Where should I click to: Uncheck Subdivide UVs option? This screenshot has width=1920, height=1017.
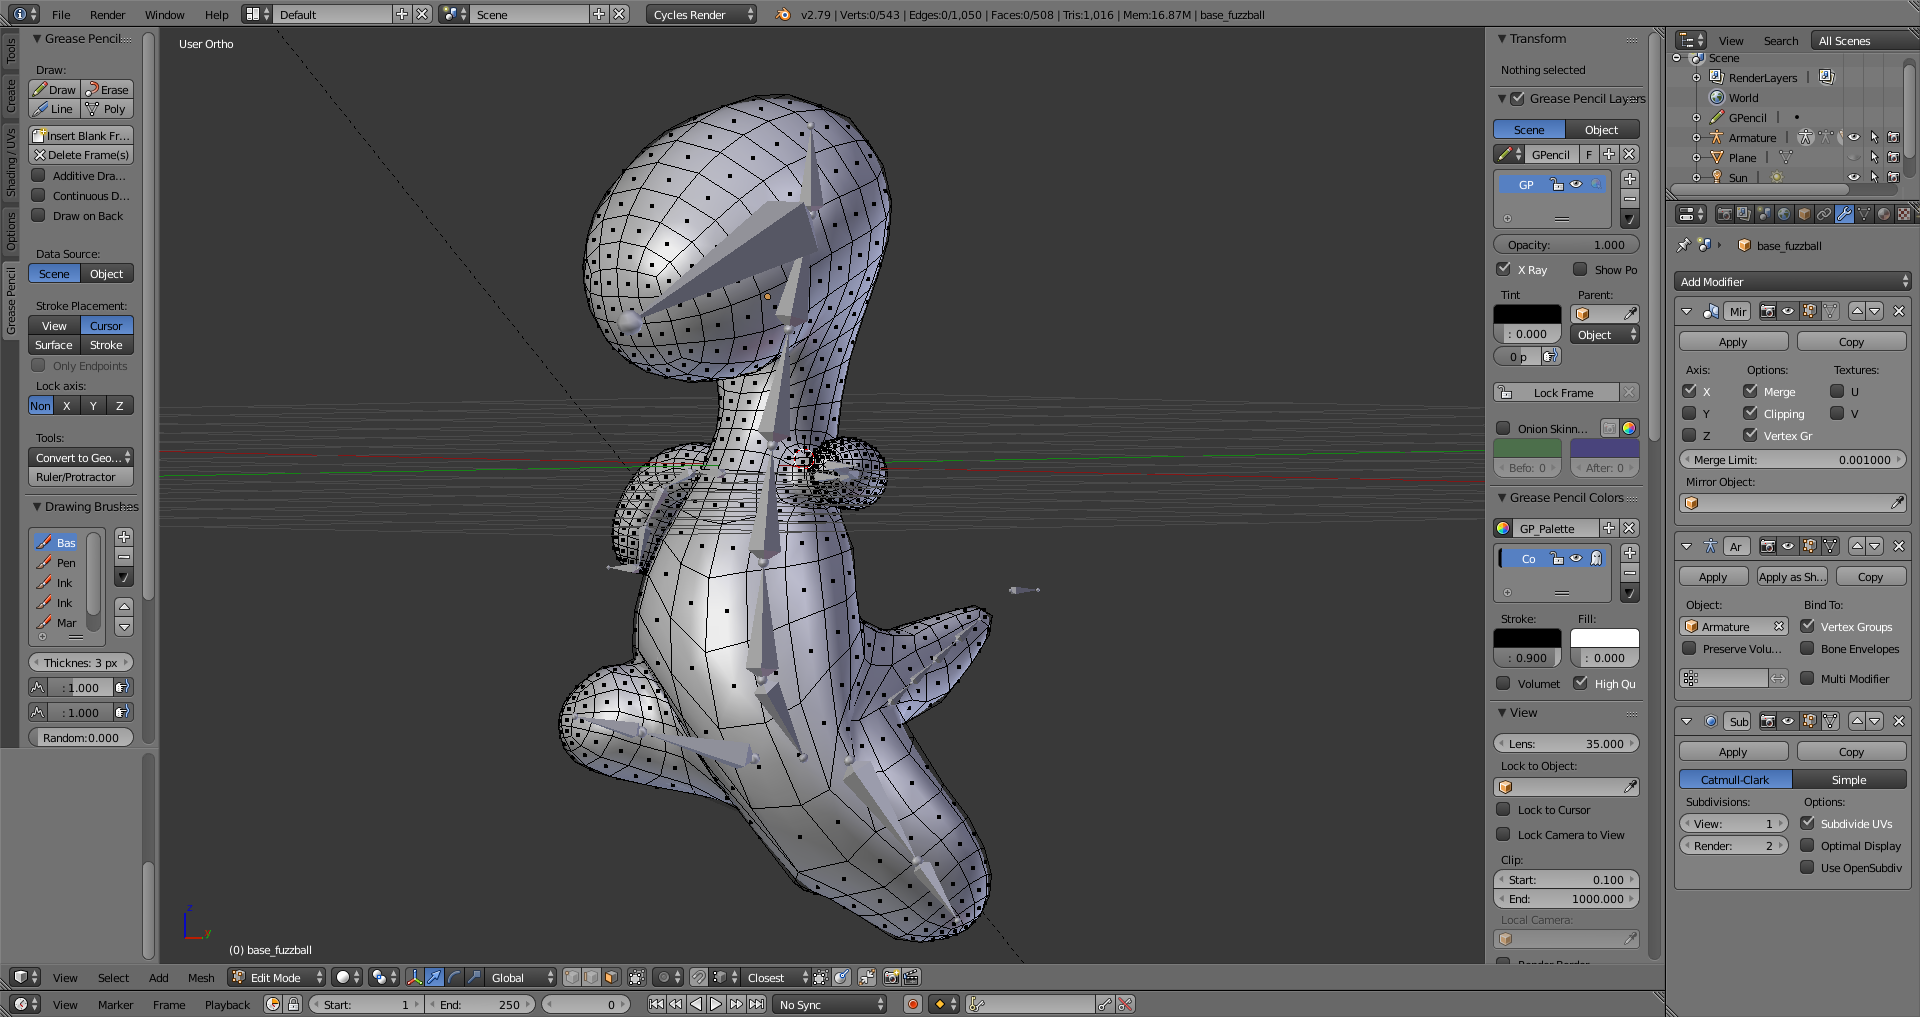(1808, 823)
